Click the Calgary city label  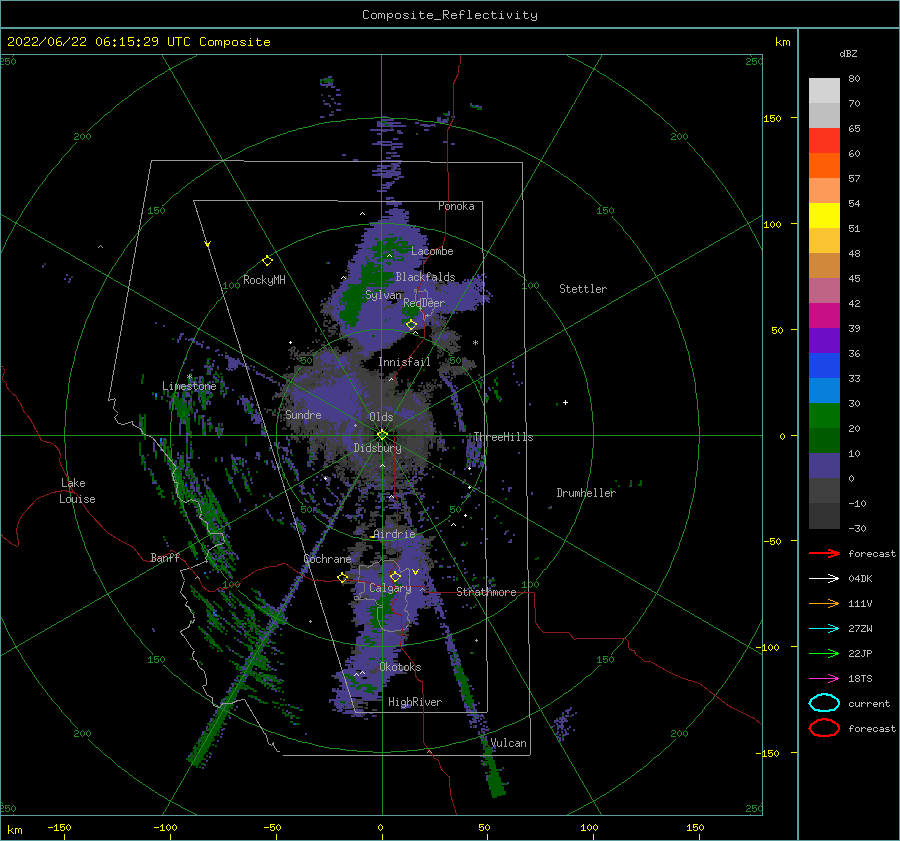click(390, 588)
